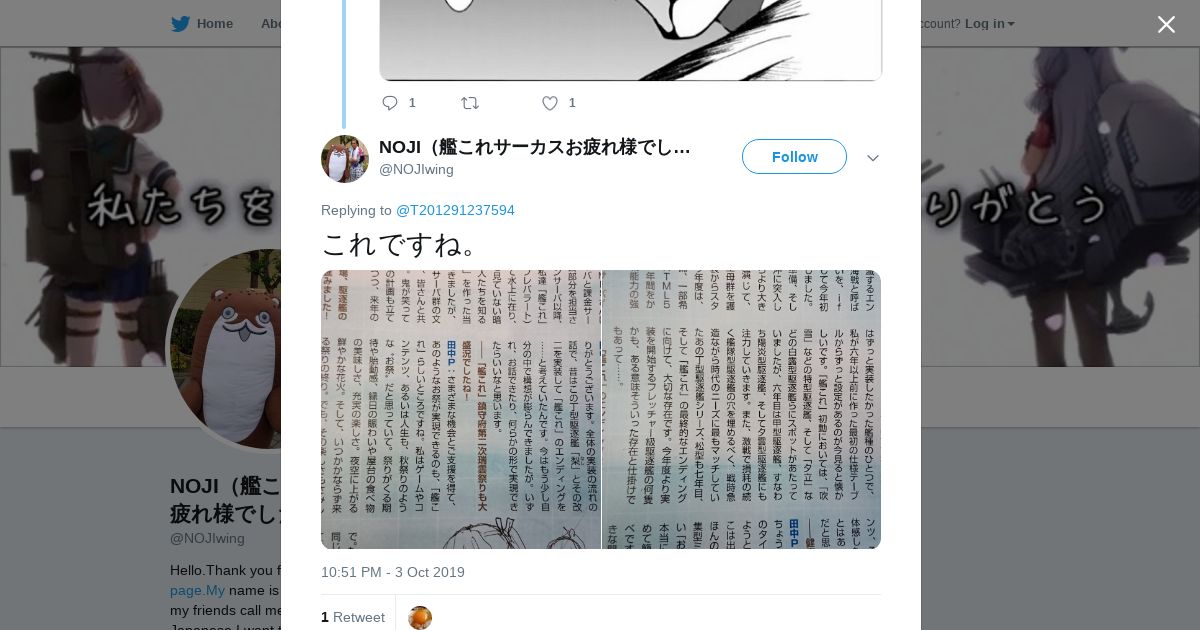View the 1 Retweet list
The width and height of the screenshot is (1200, 630).
(353, 617)
